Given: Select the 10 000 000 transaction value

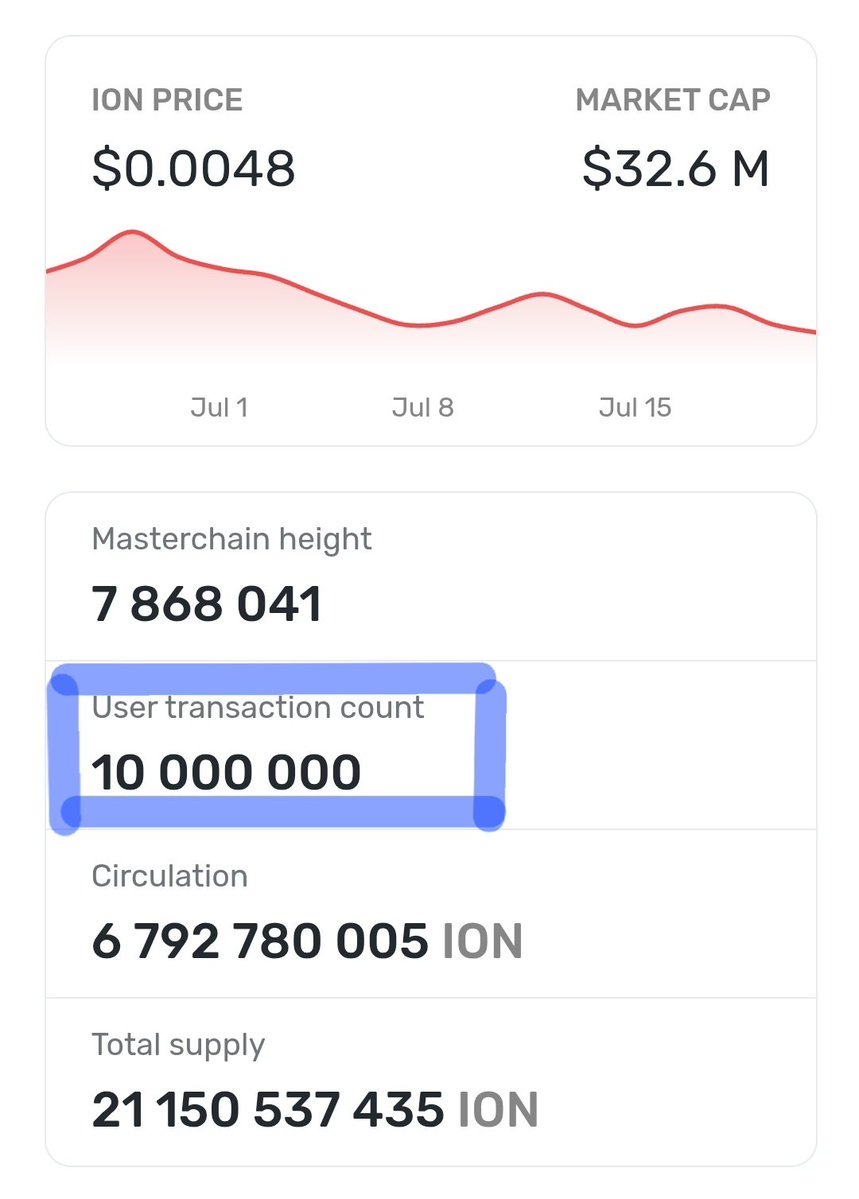Looking at the screenshot, I should click(226, 772).
